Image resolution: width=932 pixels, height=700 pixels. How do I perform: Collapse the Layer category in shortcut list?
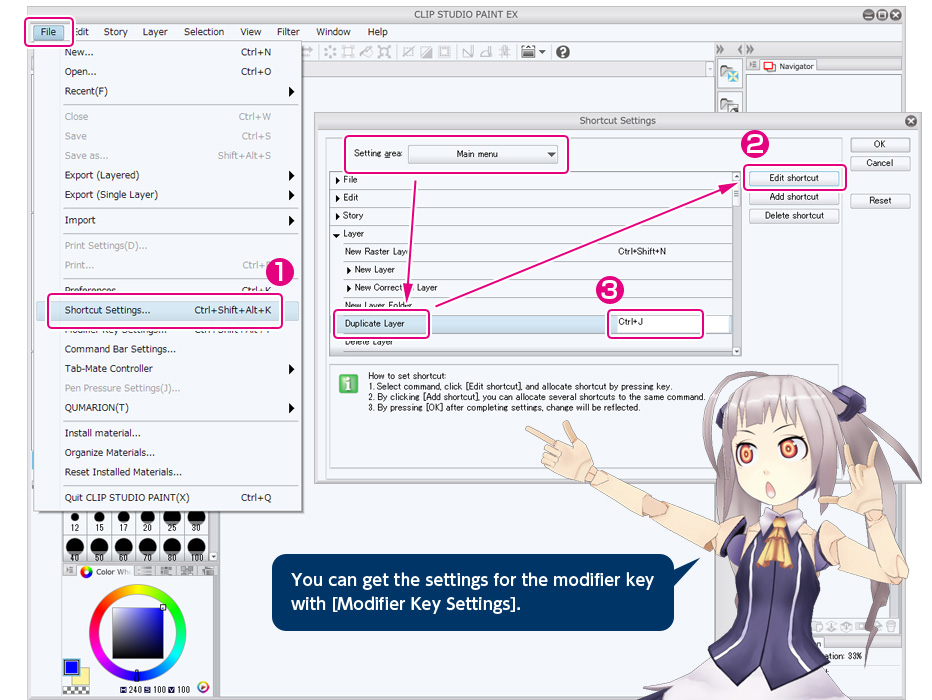tap(338, 234)
